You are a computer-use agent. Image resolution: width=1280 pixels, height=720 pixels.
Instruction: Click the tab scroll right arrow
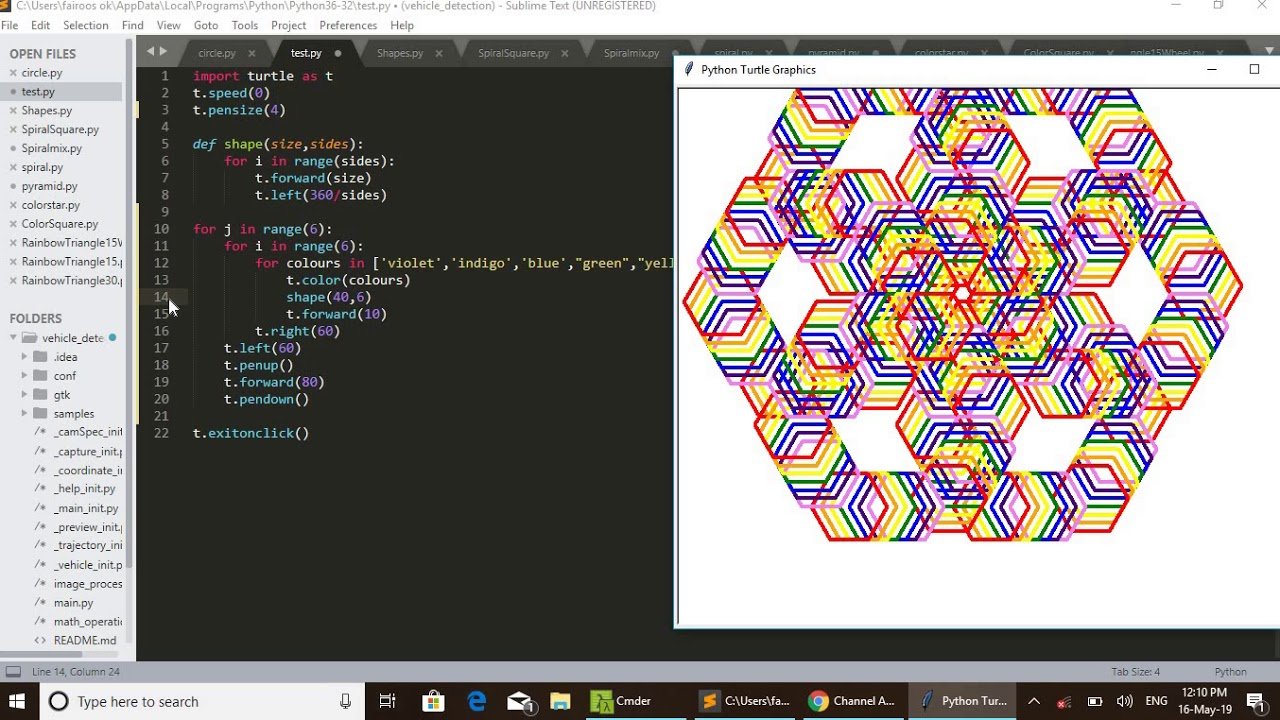click(163, 51)
